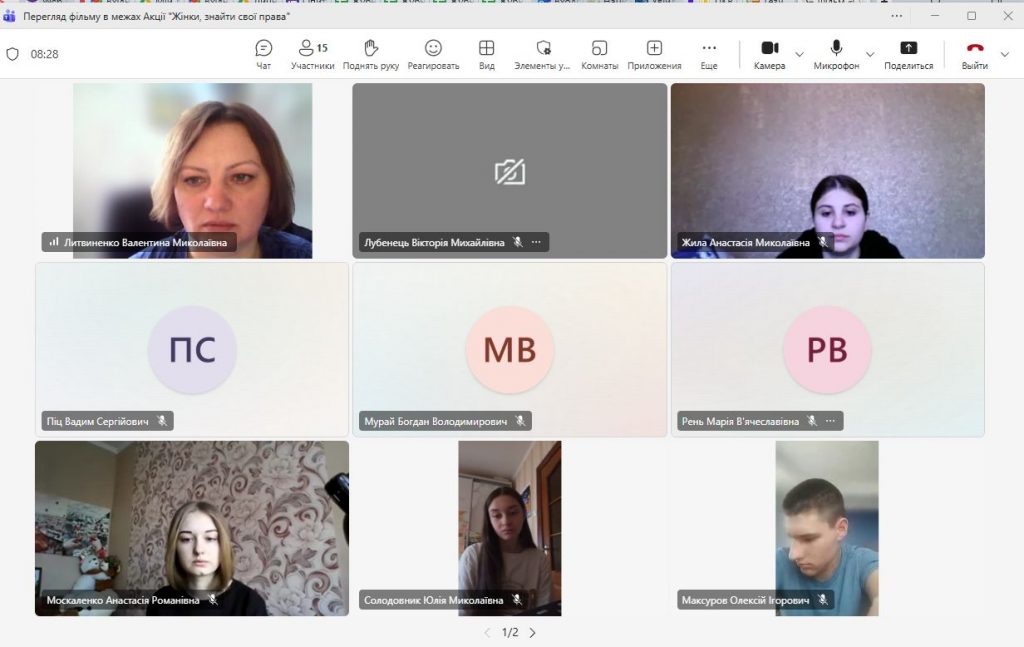1024x647 pixels.
Task: Open Элементы управления meeting controls
Action: [543, 54]
